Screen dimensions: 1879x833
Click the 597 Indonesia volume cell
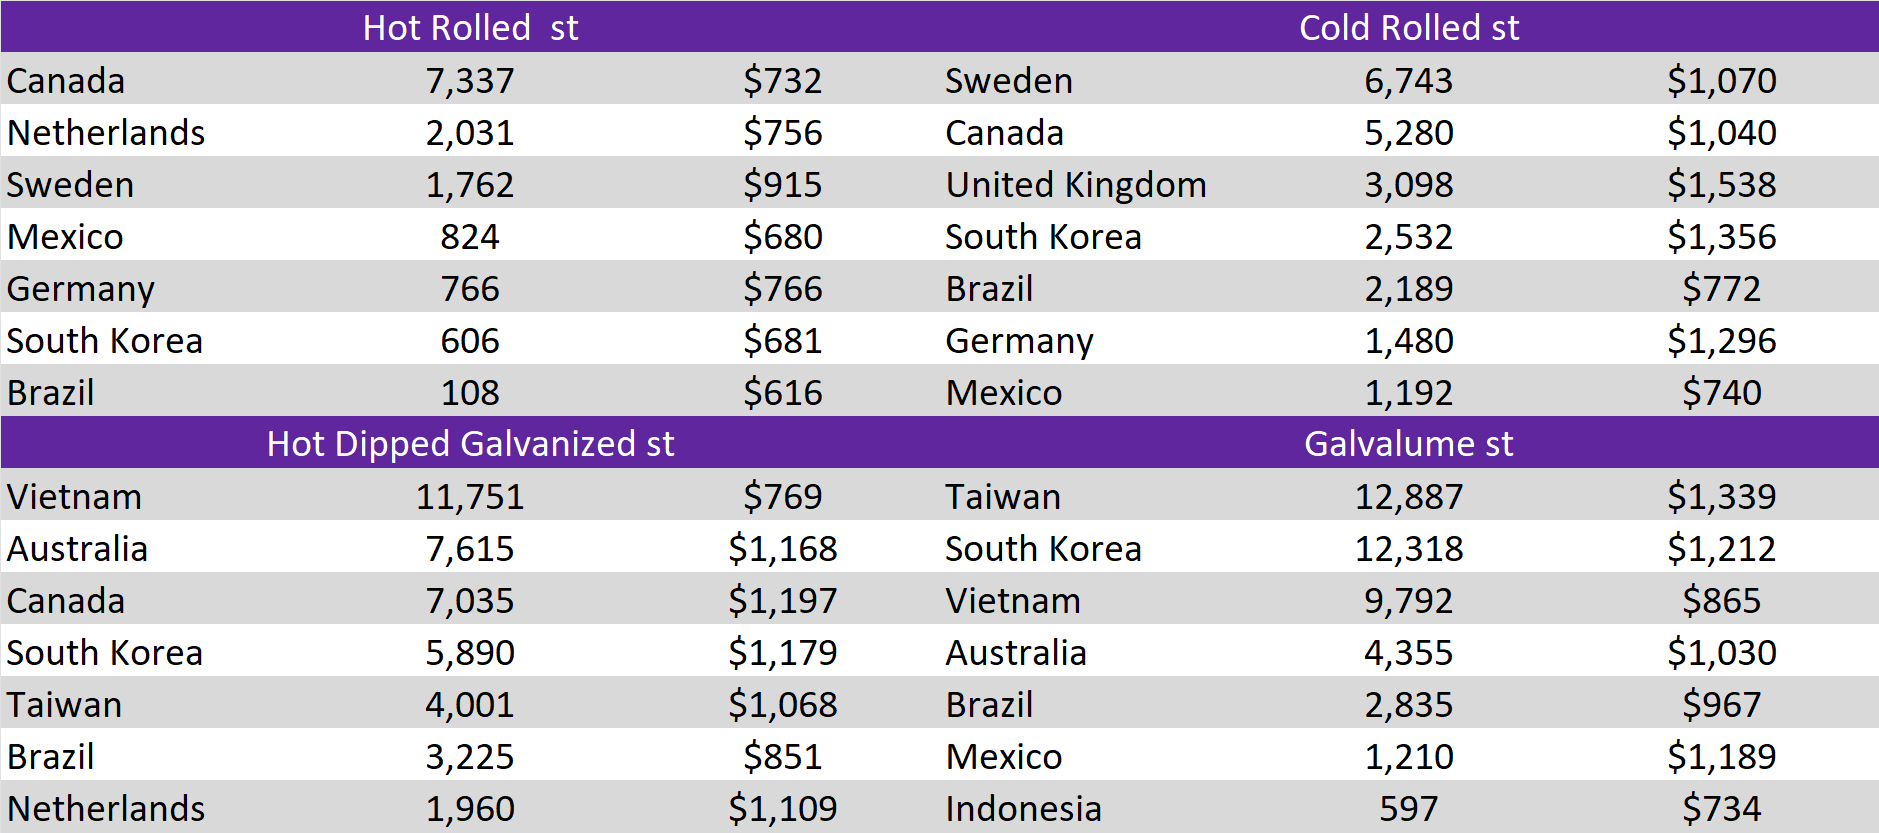tap(1408, 808)
